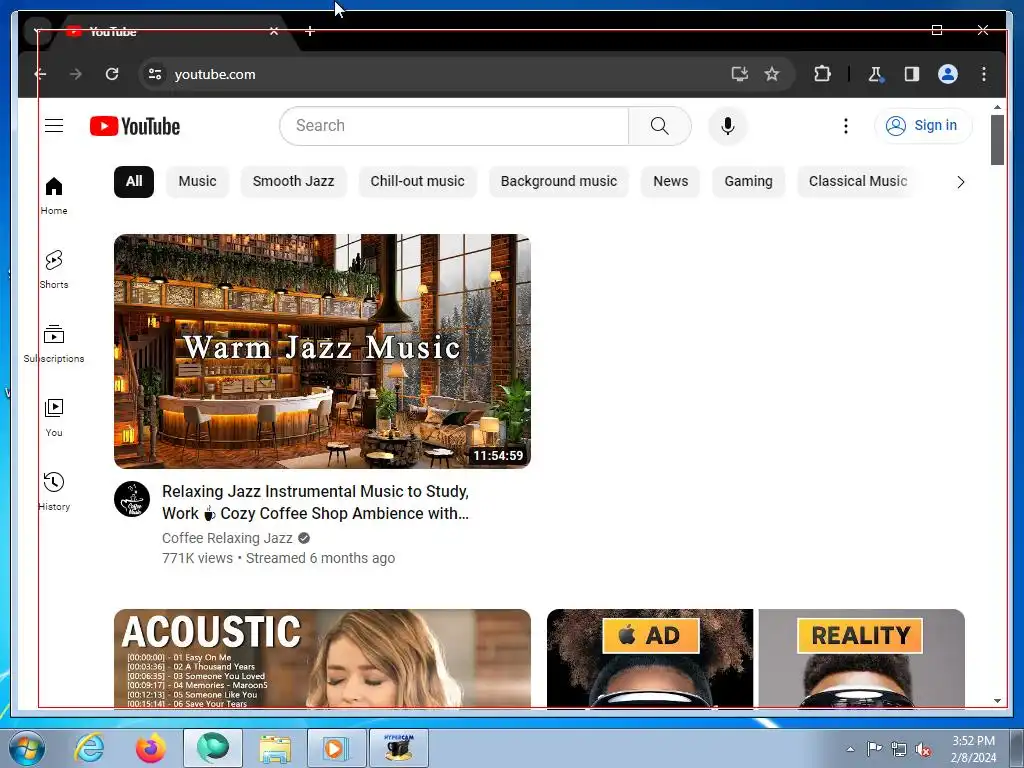Select the All filter chip
The height and width of the screenshot is (768, 1024).
[x=134, y=181]
